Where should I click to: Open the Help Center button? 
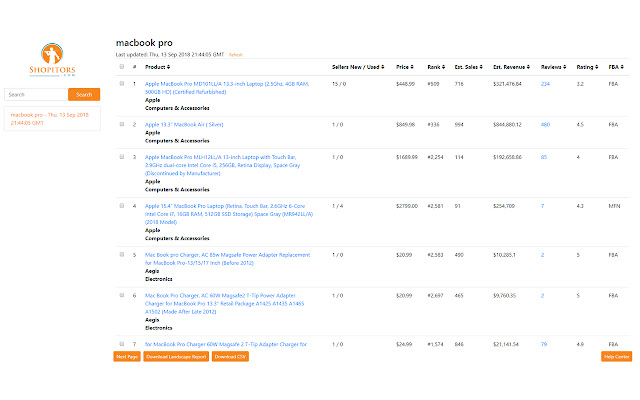[616, 357]
